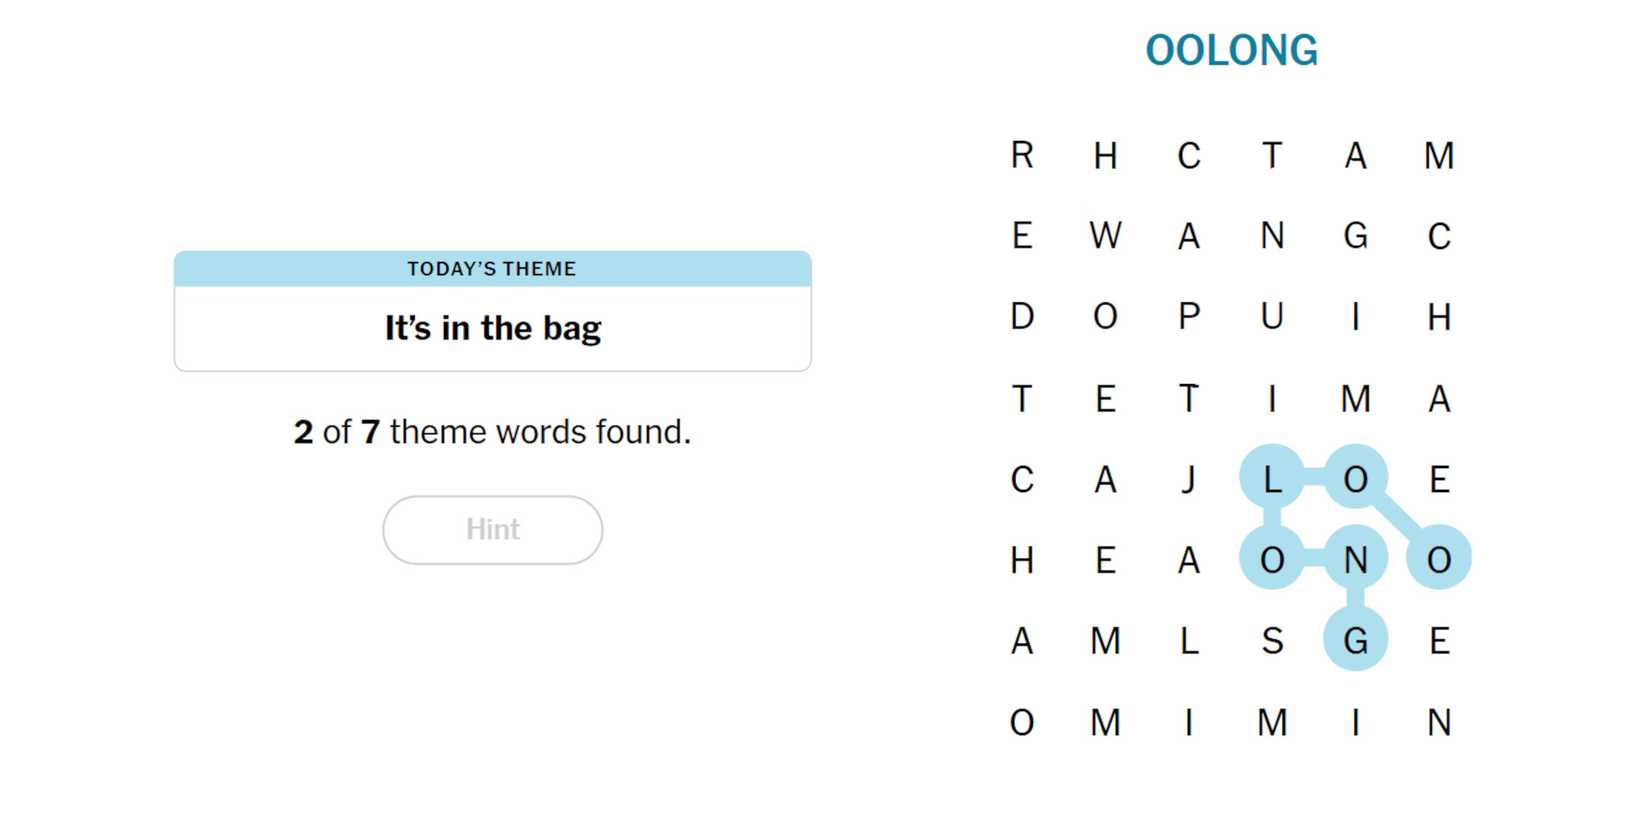1650x825 pixels.
Task: Select the letter D tile
Action: 1021,317
